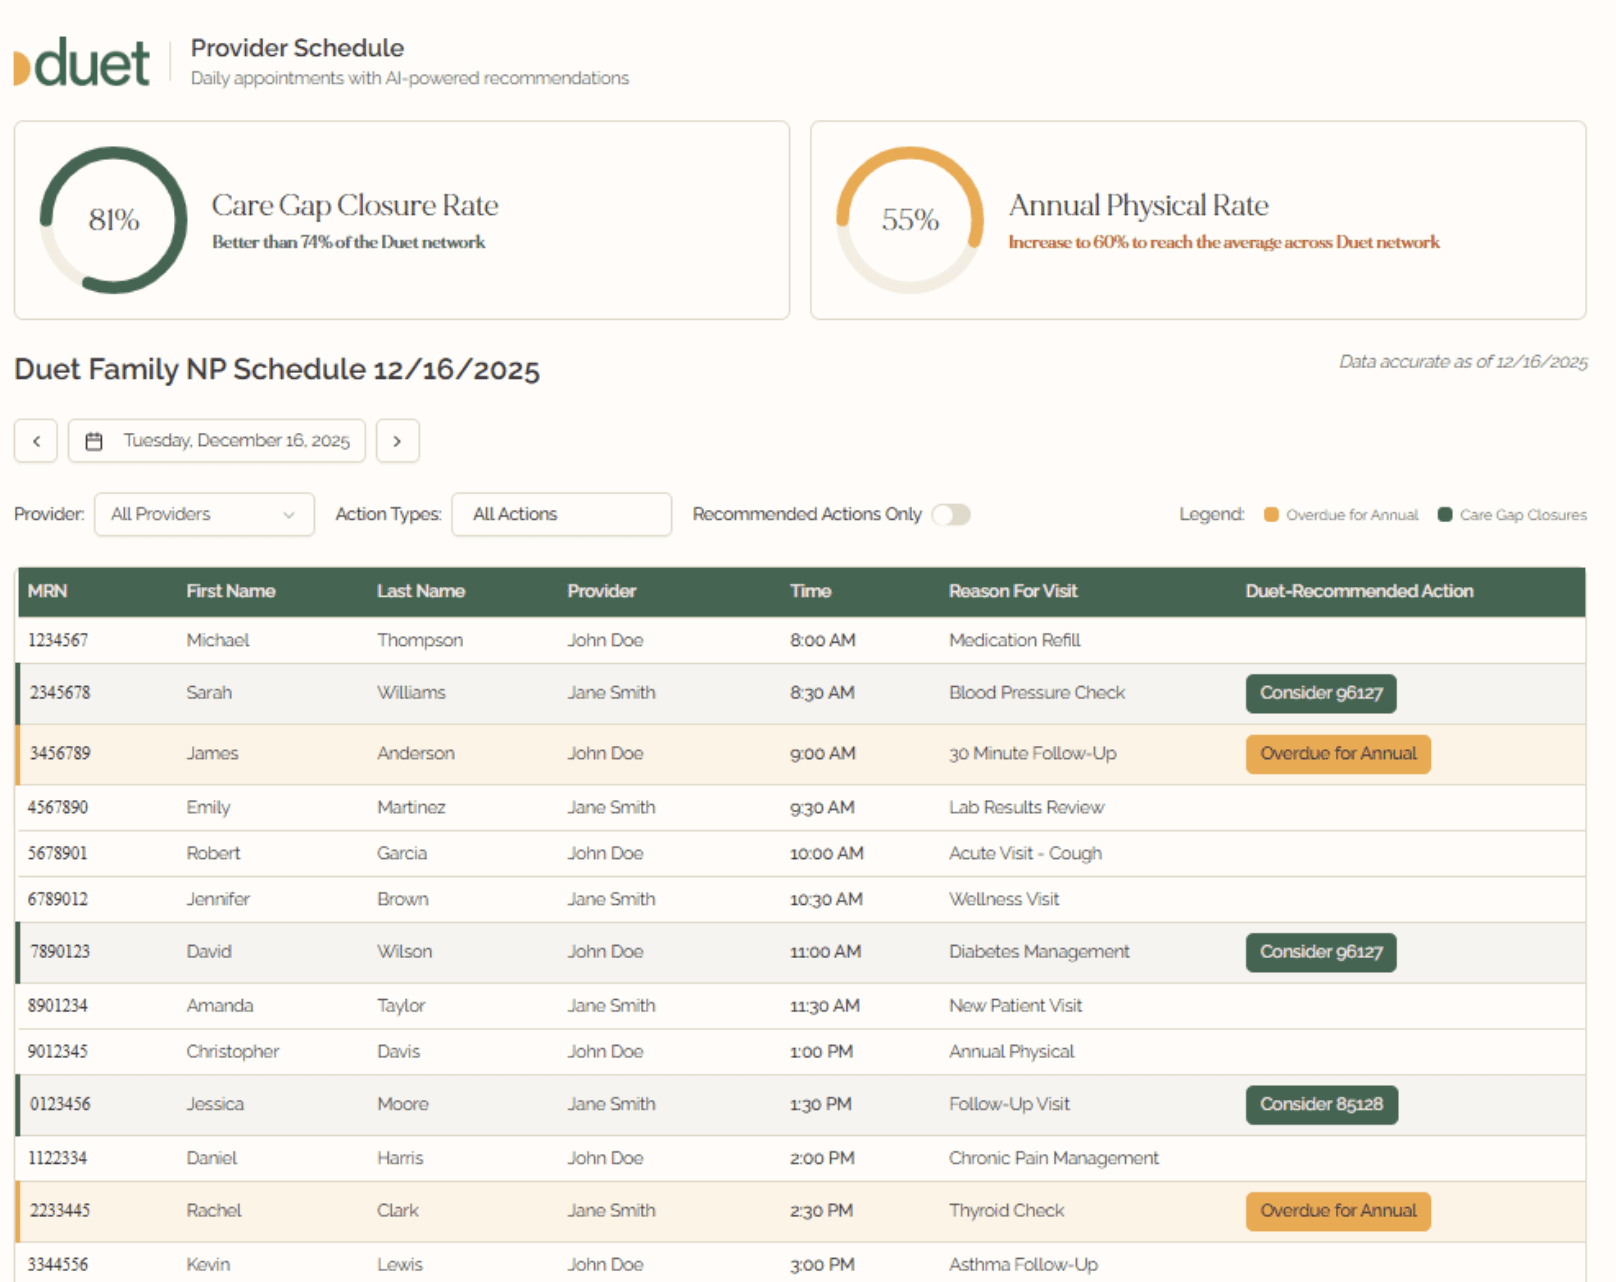Click MRN 1234567
1616x1282 pixels.
[57, 640]
